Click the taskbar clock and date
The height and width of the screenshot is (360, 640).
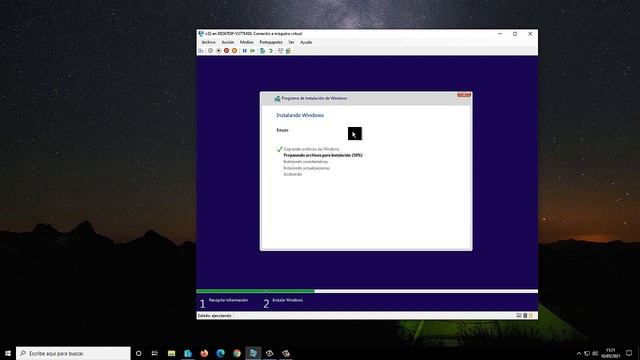(611, 353)
